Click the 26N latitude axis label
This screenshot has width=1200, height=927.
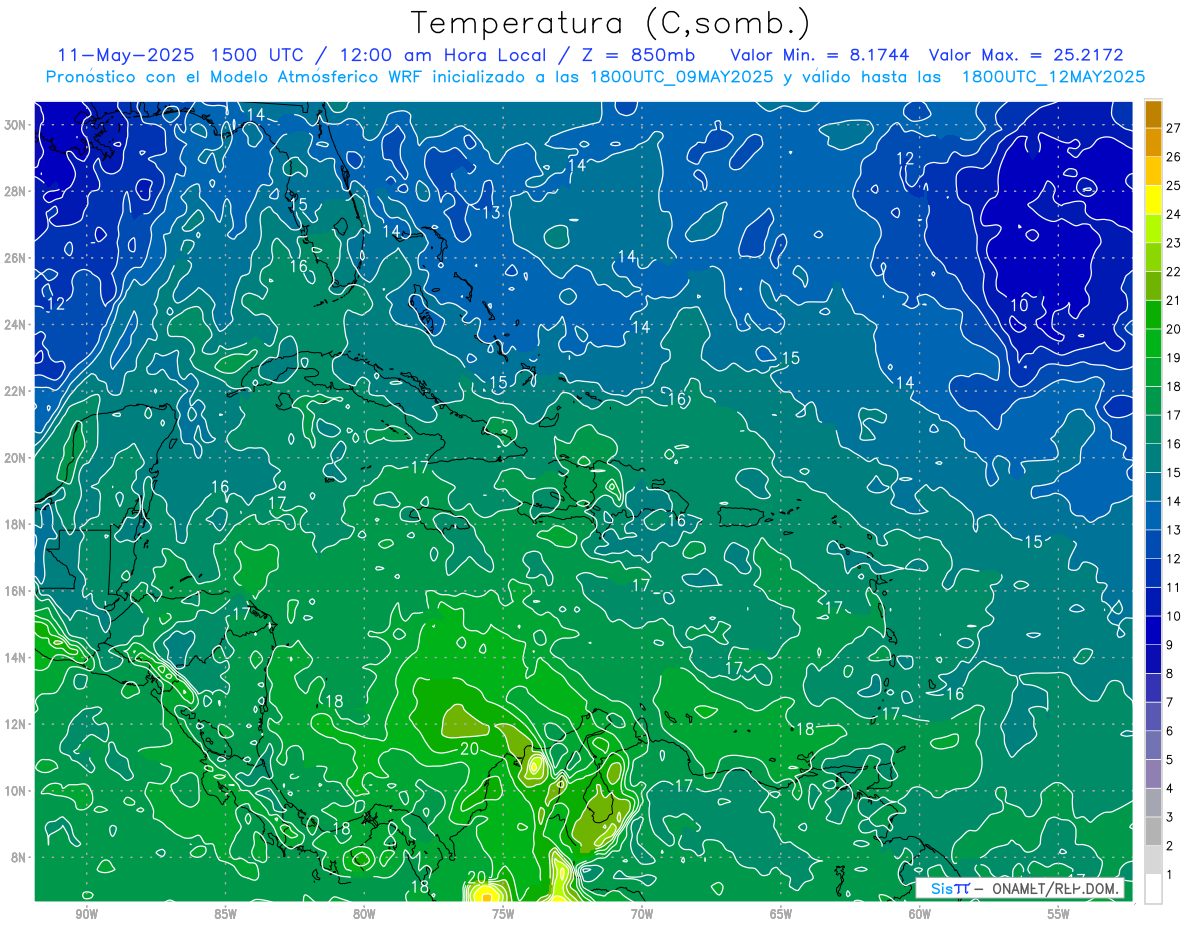(x=16, y=258)
